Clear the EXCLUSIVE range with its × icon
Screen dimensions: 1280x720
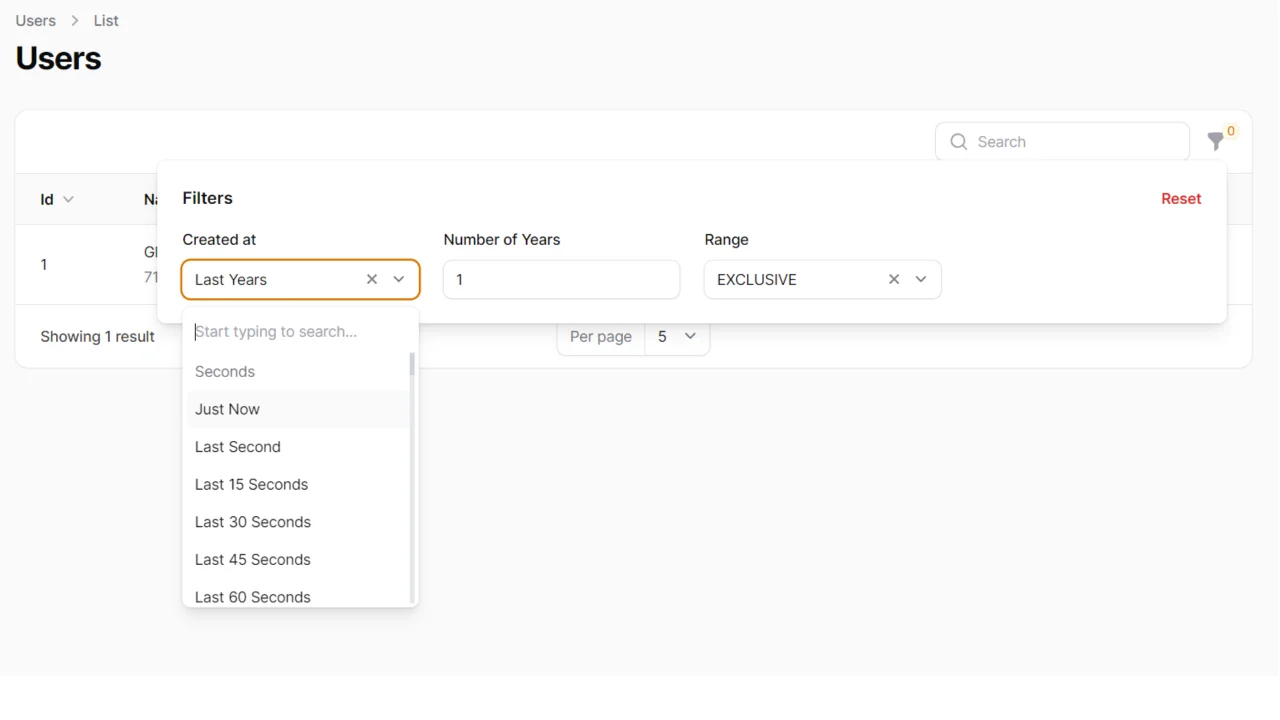(893, 280)
